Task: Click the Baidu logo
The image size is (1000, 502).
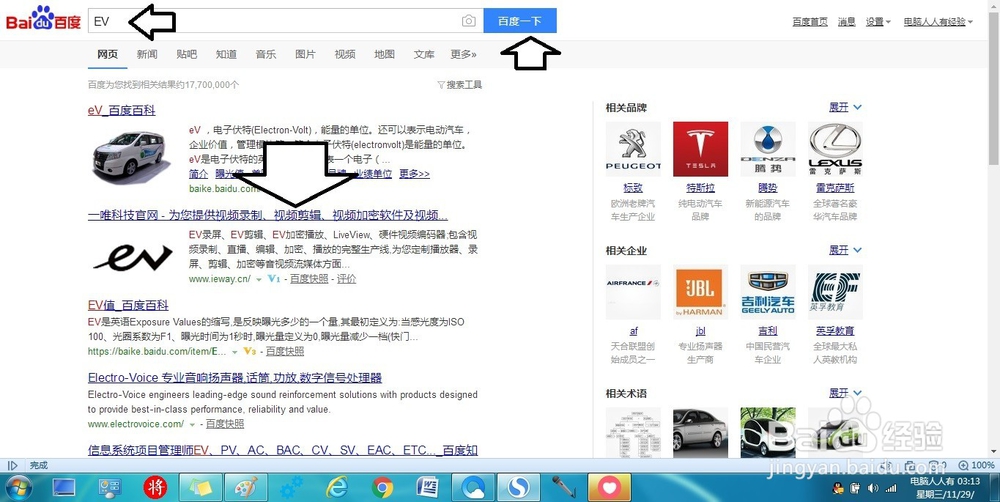Action: [x=43, y=19]
